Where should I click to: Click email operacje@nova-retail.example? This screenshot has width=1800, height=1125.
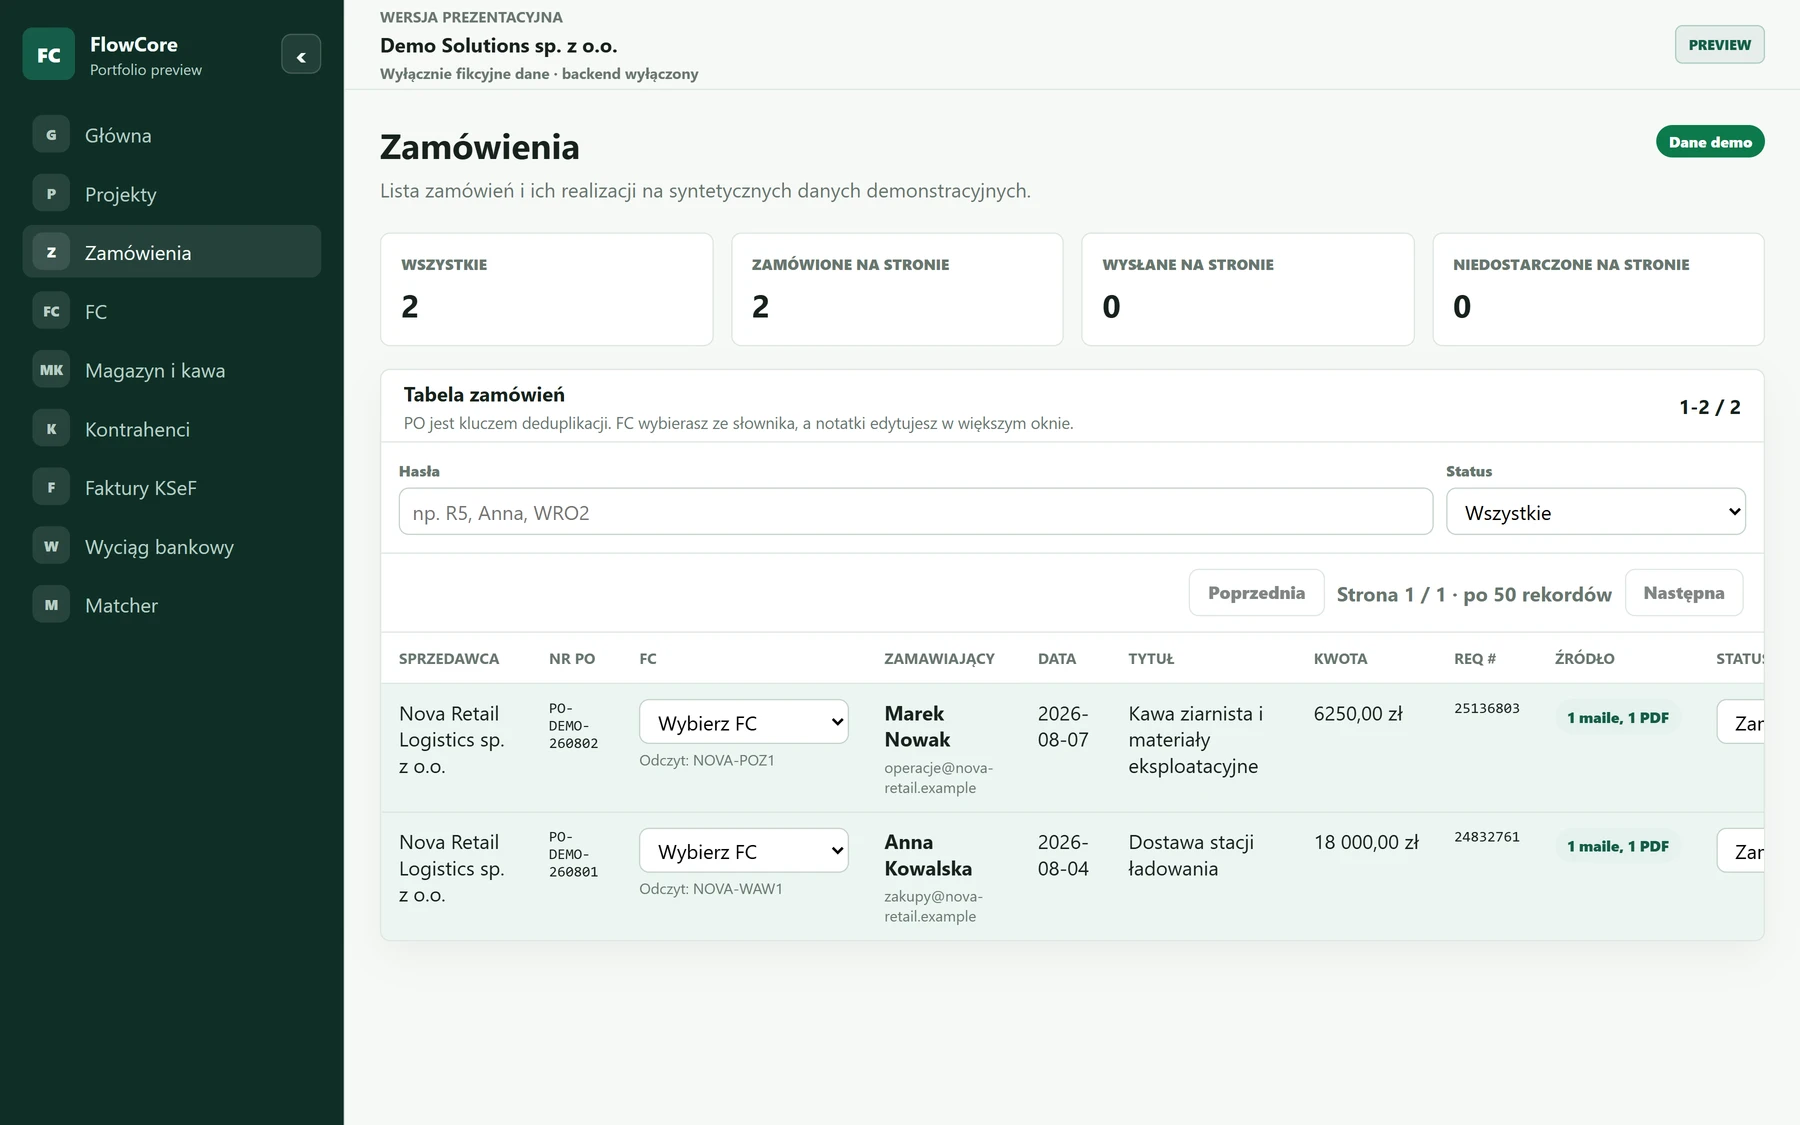click(938, 778)
